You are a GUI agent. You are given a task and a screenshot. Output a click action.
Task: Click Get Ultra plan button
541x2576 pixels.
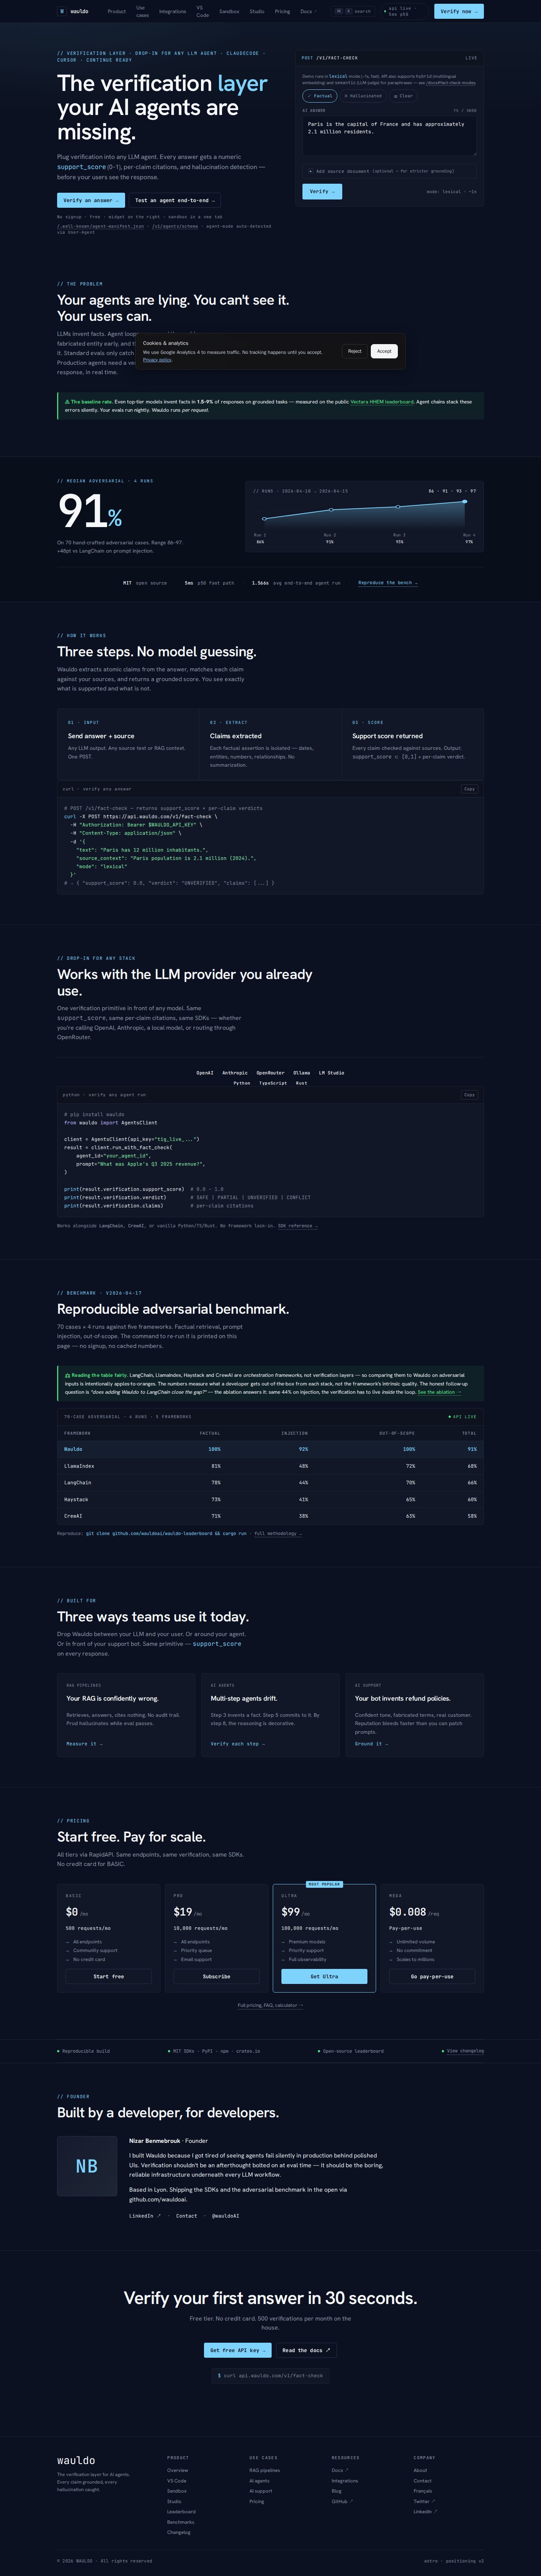[324, 1976]
